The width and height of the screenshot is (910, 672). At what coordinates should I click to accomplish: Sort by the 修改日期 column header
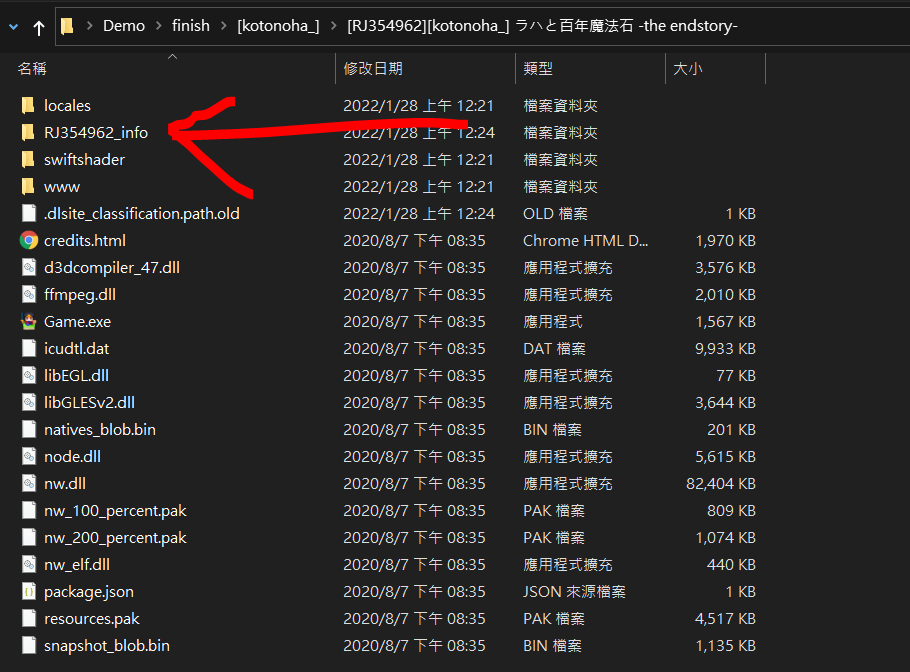tap(373, 68)
